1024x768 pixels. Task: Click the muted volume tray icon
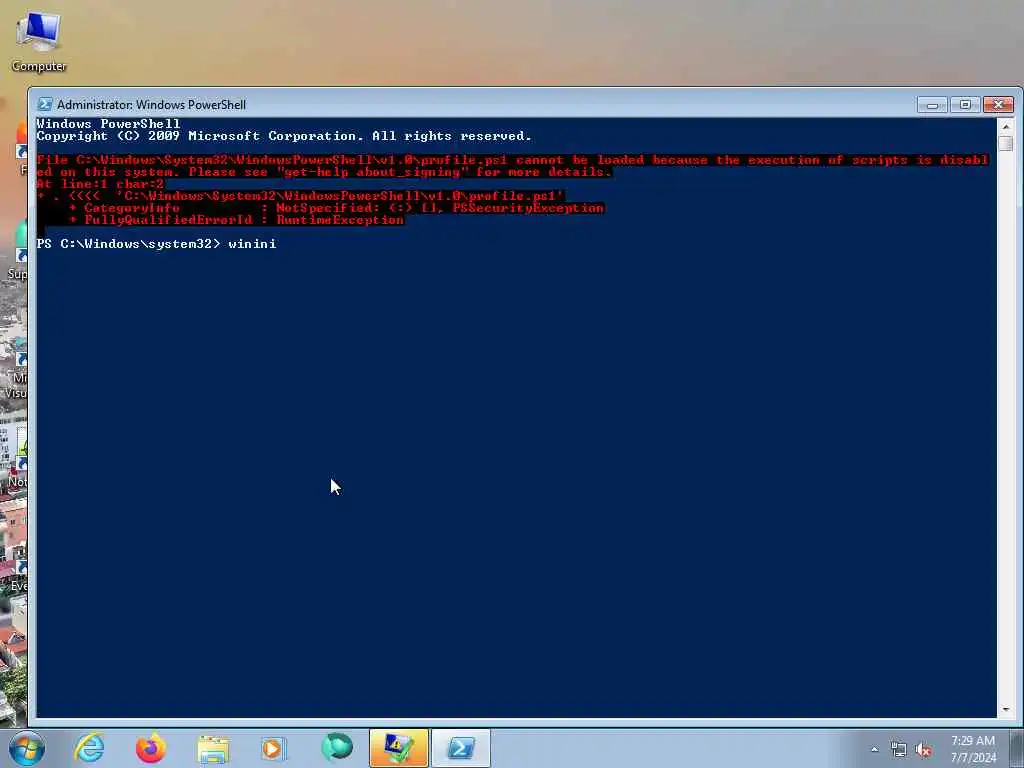(923, 750)
